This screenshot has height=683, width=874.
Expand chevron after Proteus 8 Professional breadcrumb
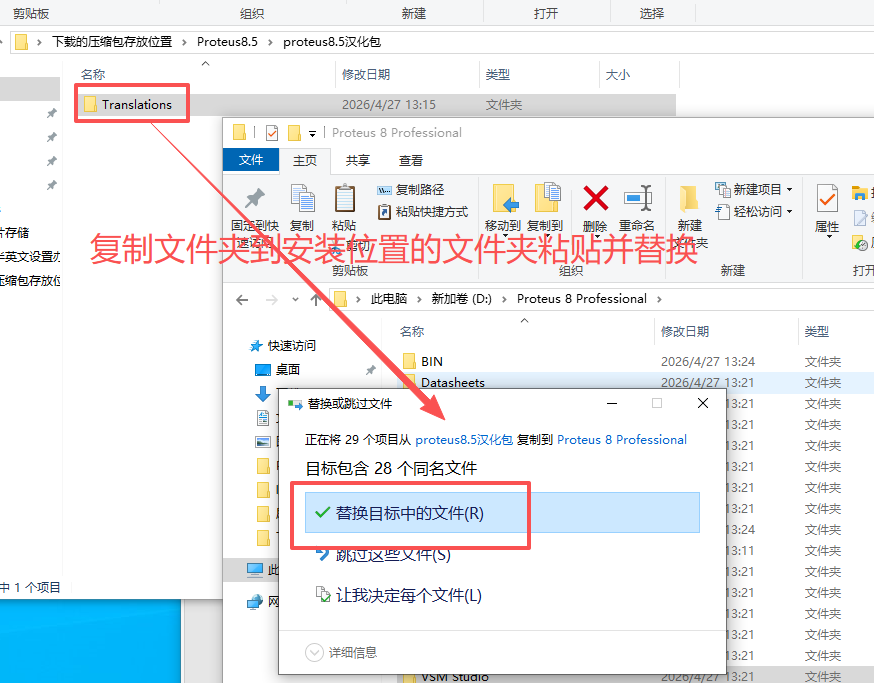(659, 299)
